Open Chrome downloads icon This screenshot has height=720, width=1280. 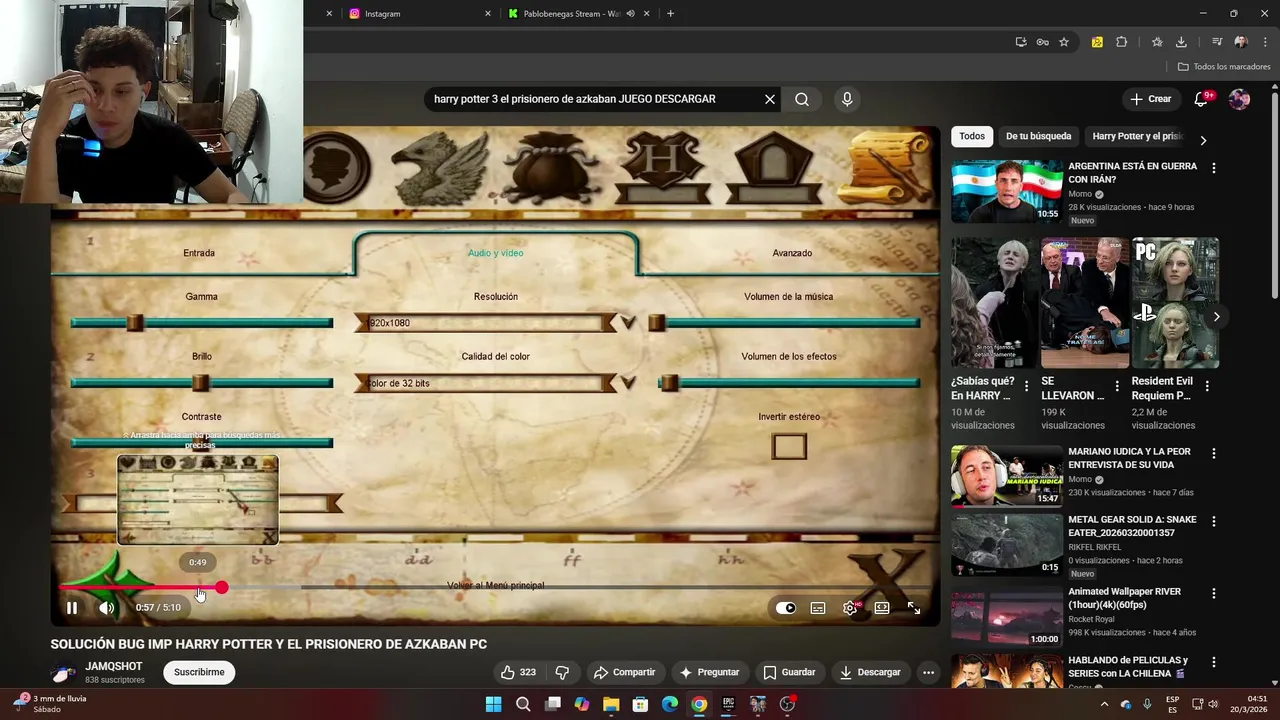click(x=1181, y=42)
